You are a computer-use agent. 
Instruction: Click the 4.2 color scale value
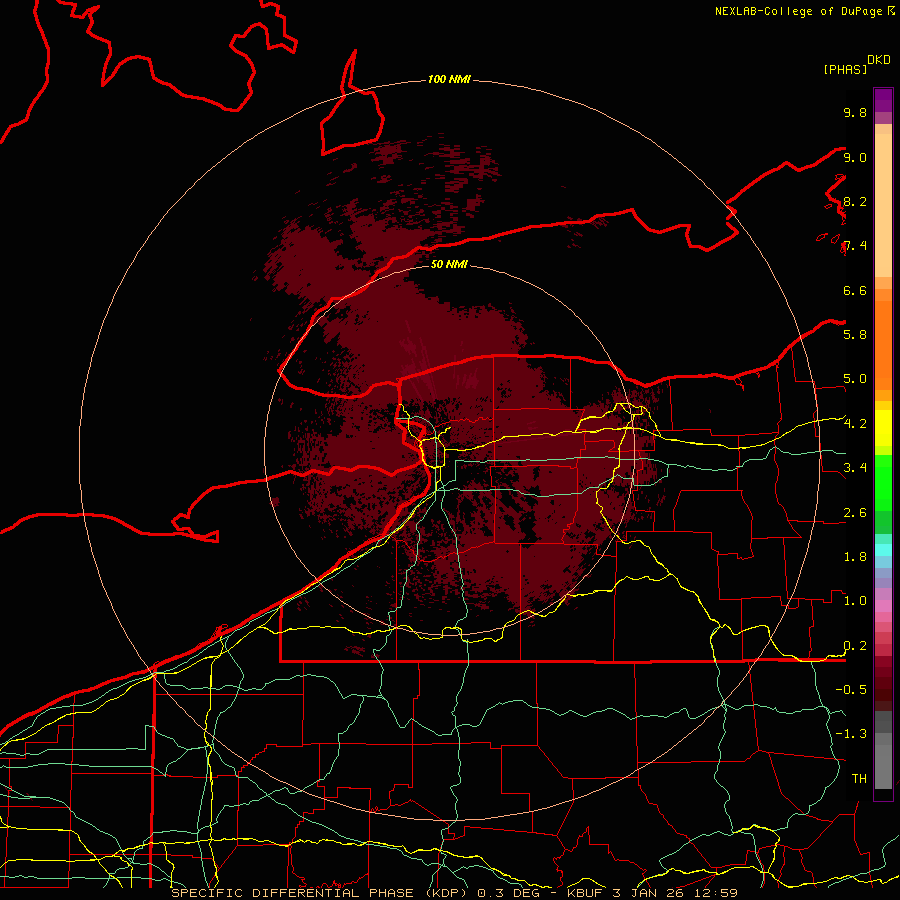(x=855, y=424)
